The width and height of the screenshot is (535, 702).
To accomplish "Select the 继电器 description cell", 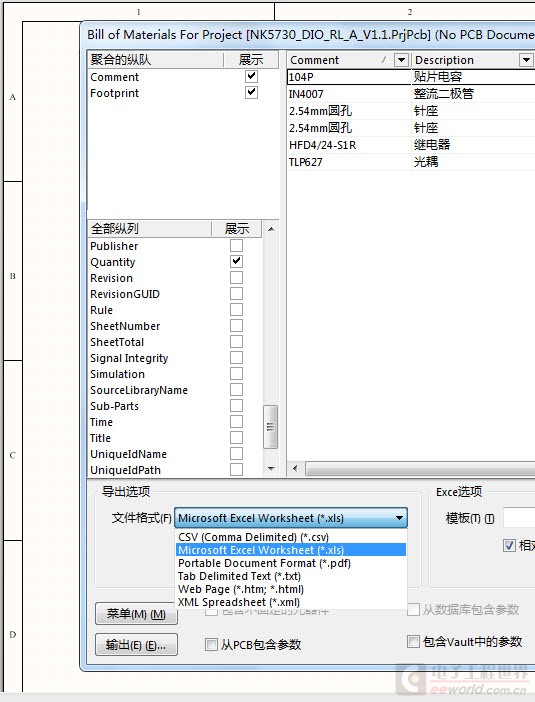I will [473, 145].
